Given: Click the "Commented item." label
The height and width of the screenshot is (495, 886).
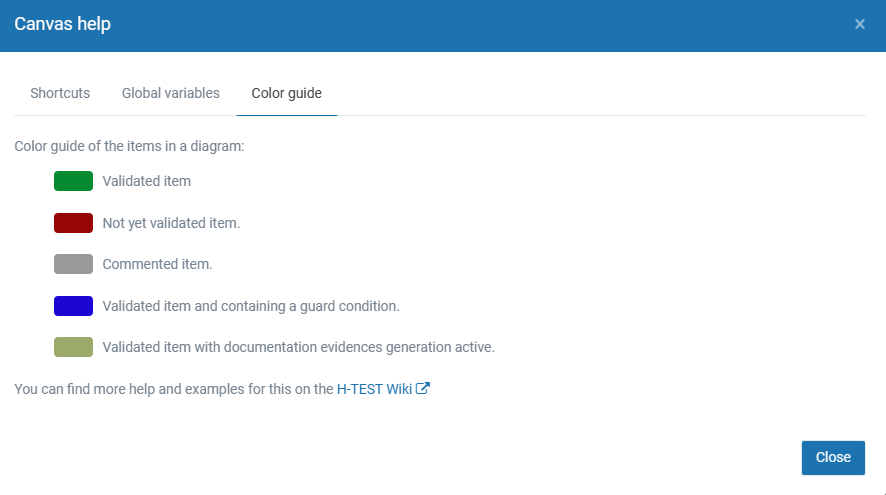Looking at the screenshot, I should point(157,264).
